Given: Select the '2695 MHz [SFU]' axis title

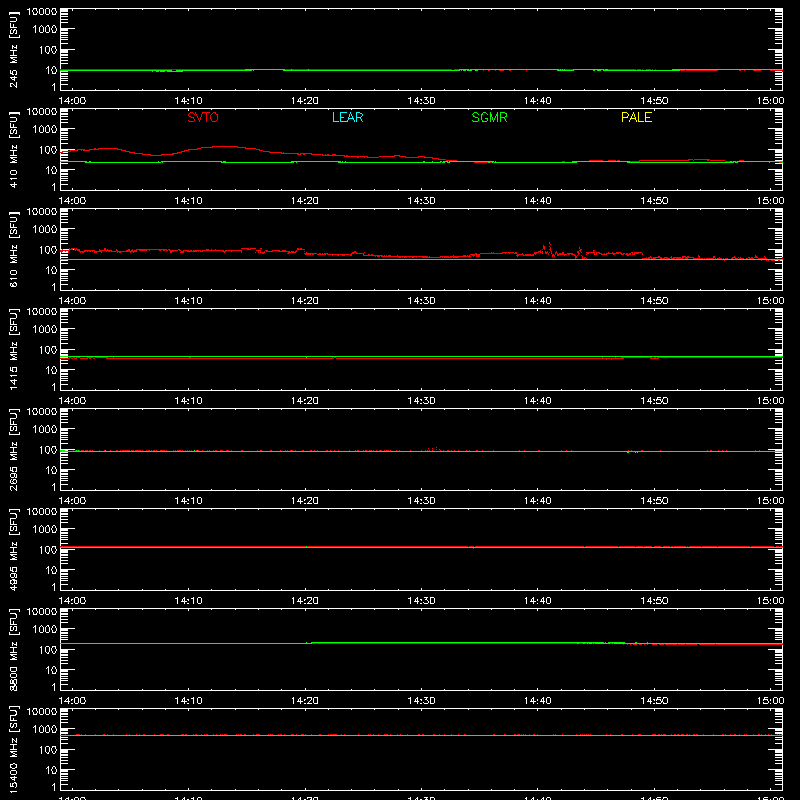Looking at the screenshot, I should point(13,449).
